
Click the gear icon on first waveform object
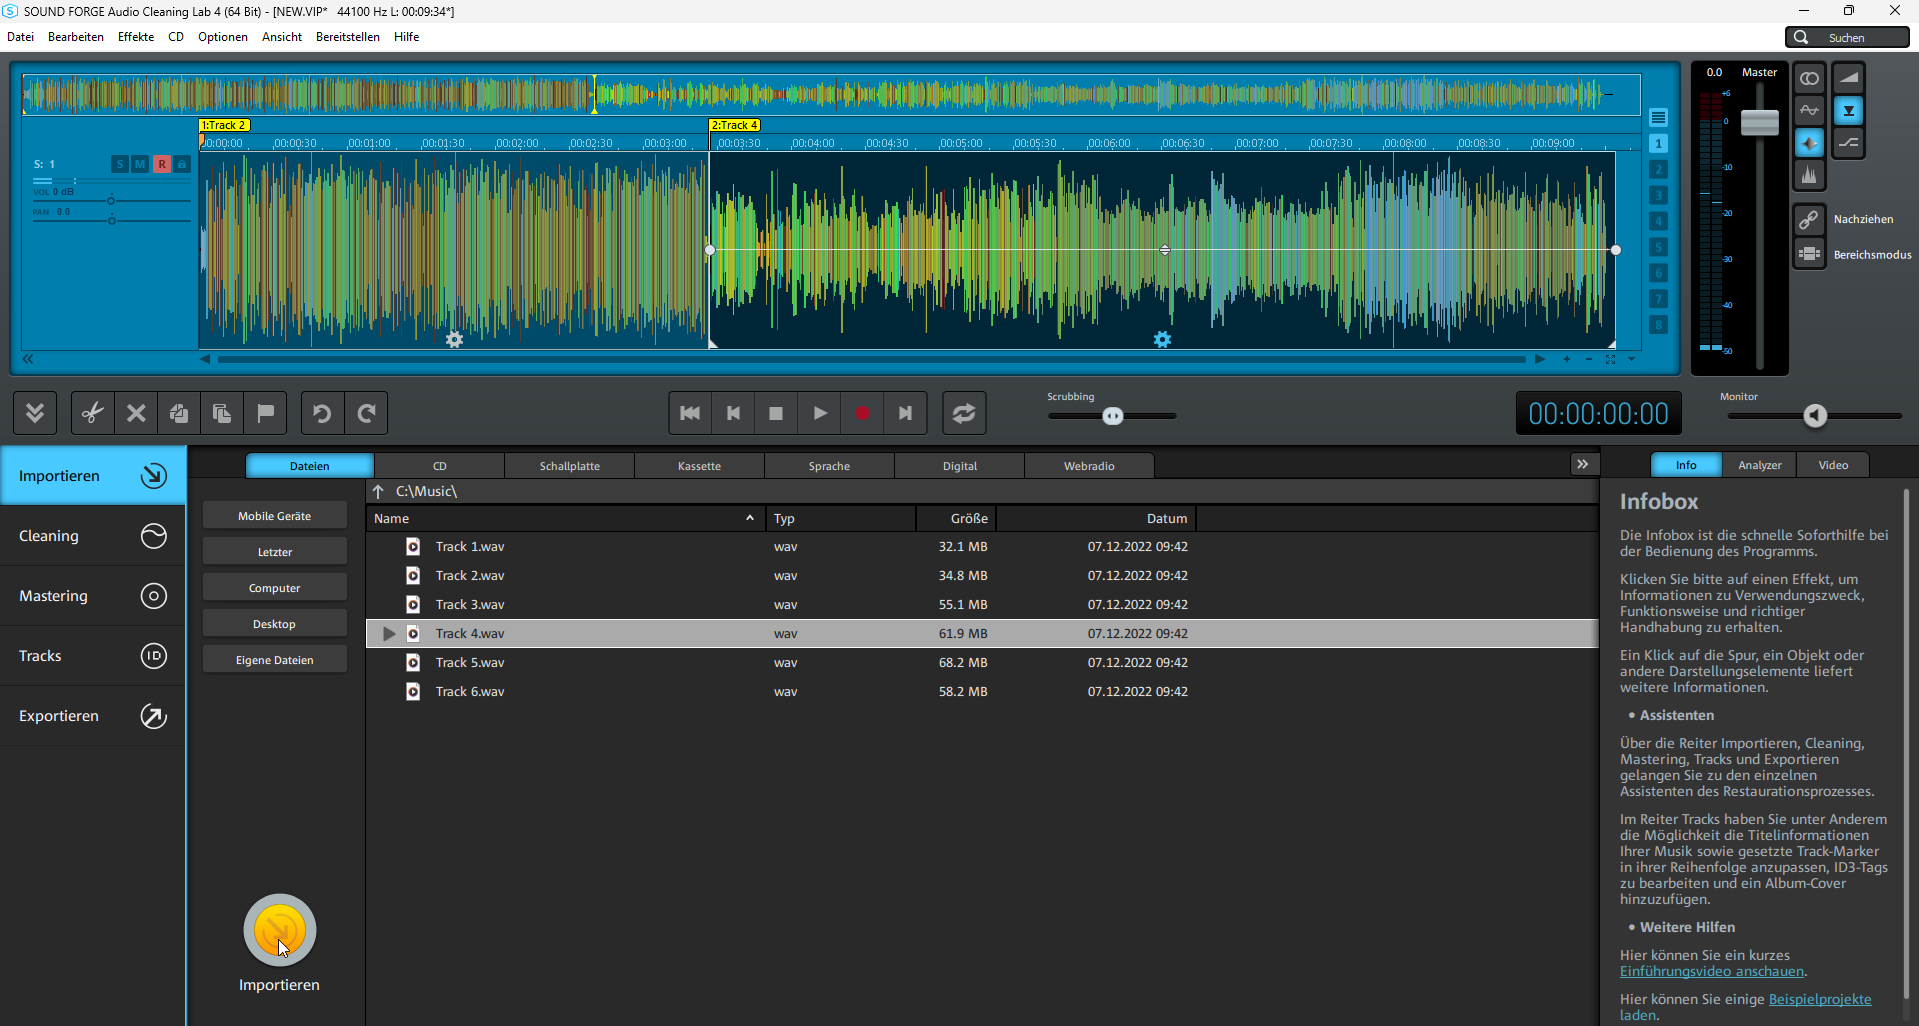point(454,340)
